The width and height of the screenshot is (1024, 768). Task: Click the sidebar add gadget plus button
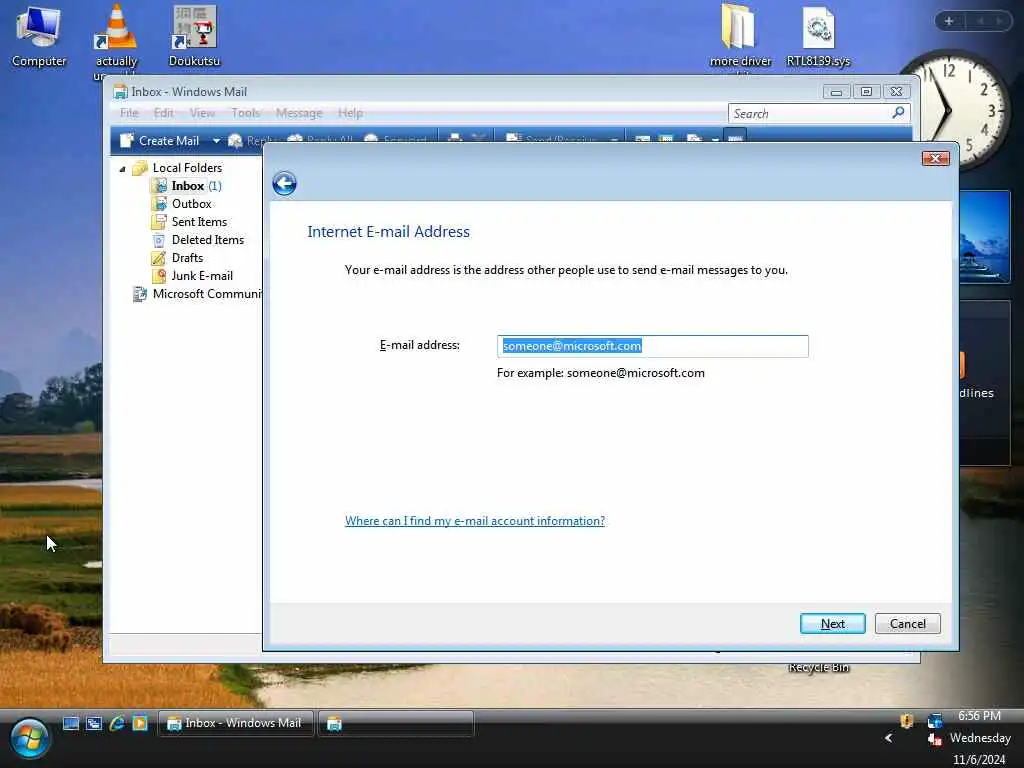pyautogui.click(x=949, y=21)
